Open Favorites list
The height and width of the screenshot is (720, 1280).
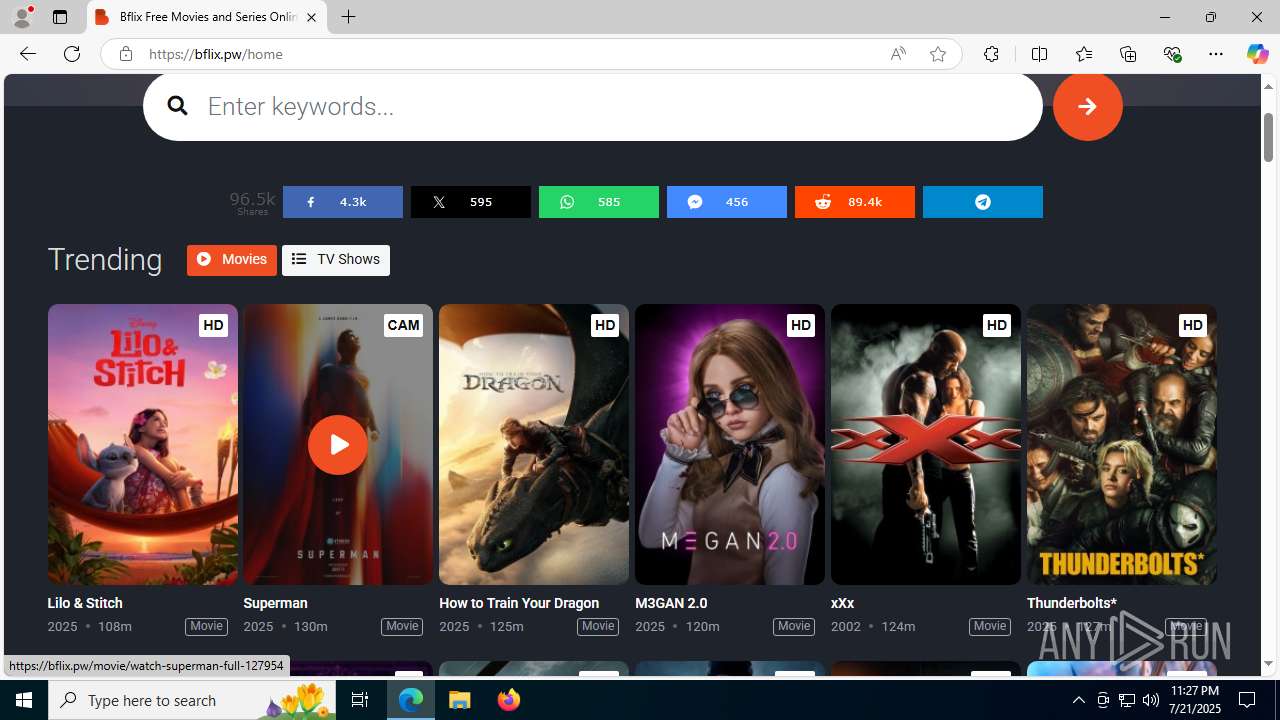click(x=1083, y=54)
